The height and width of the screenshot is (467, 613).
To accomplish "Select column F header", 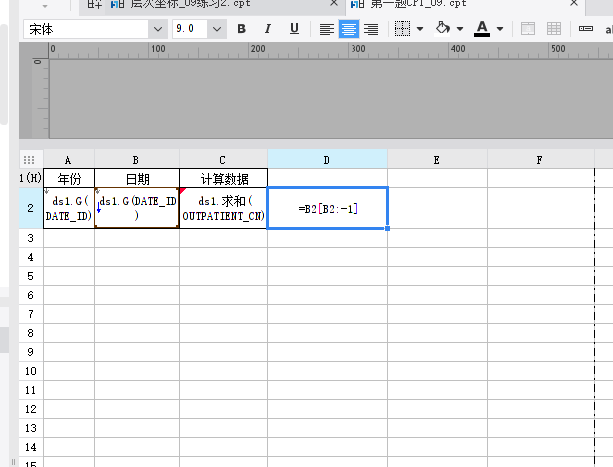I will [540, 160].
